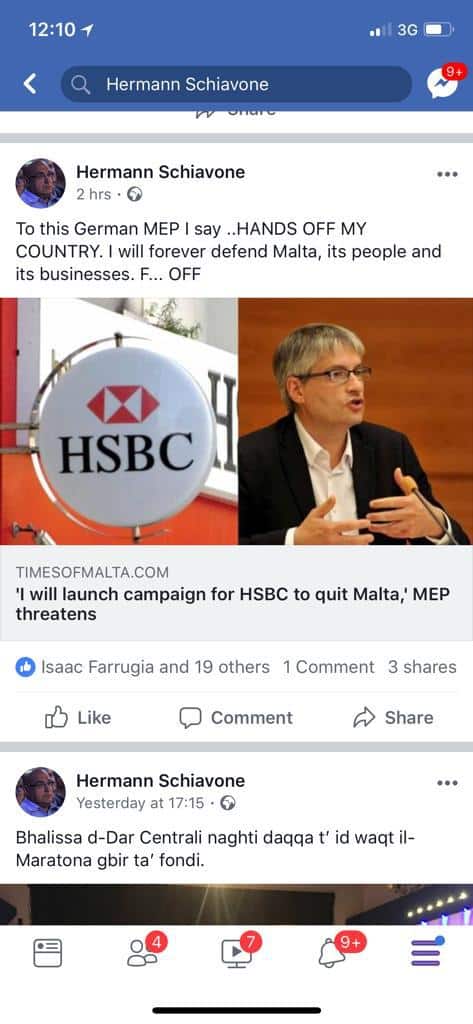View the 3 shares list
The height and width of the screenshot is (1024, 473).
click(x=422, y=667)
